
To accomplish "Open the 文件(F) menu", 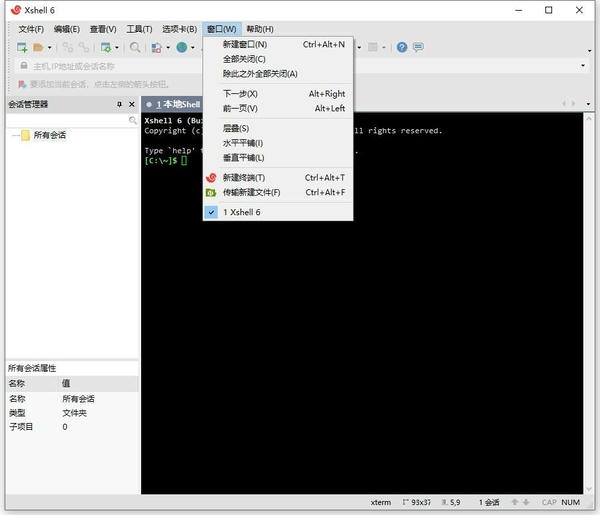I will coord(31,29).
